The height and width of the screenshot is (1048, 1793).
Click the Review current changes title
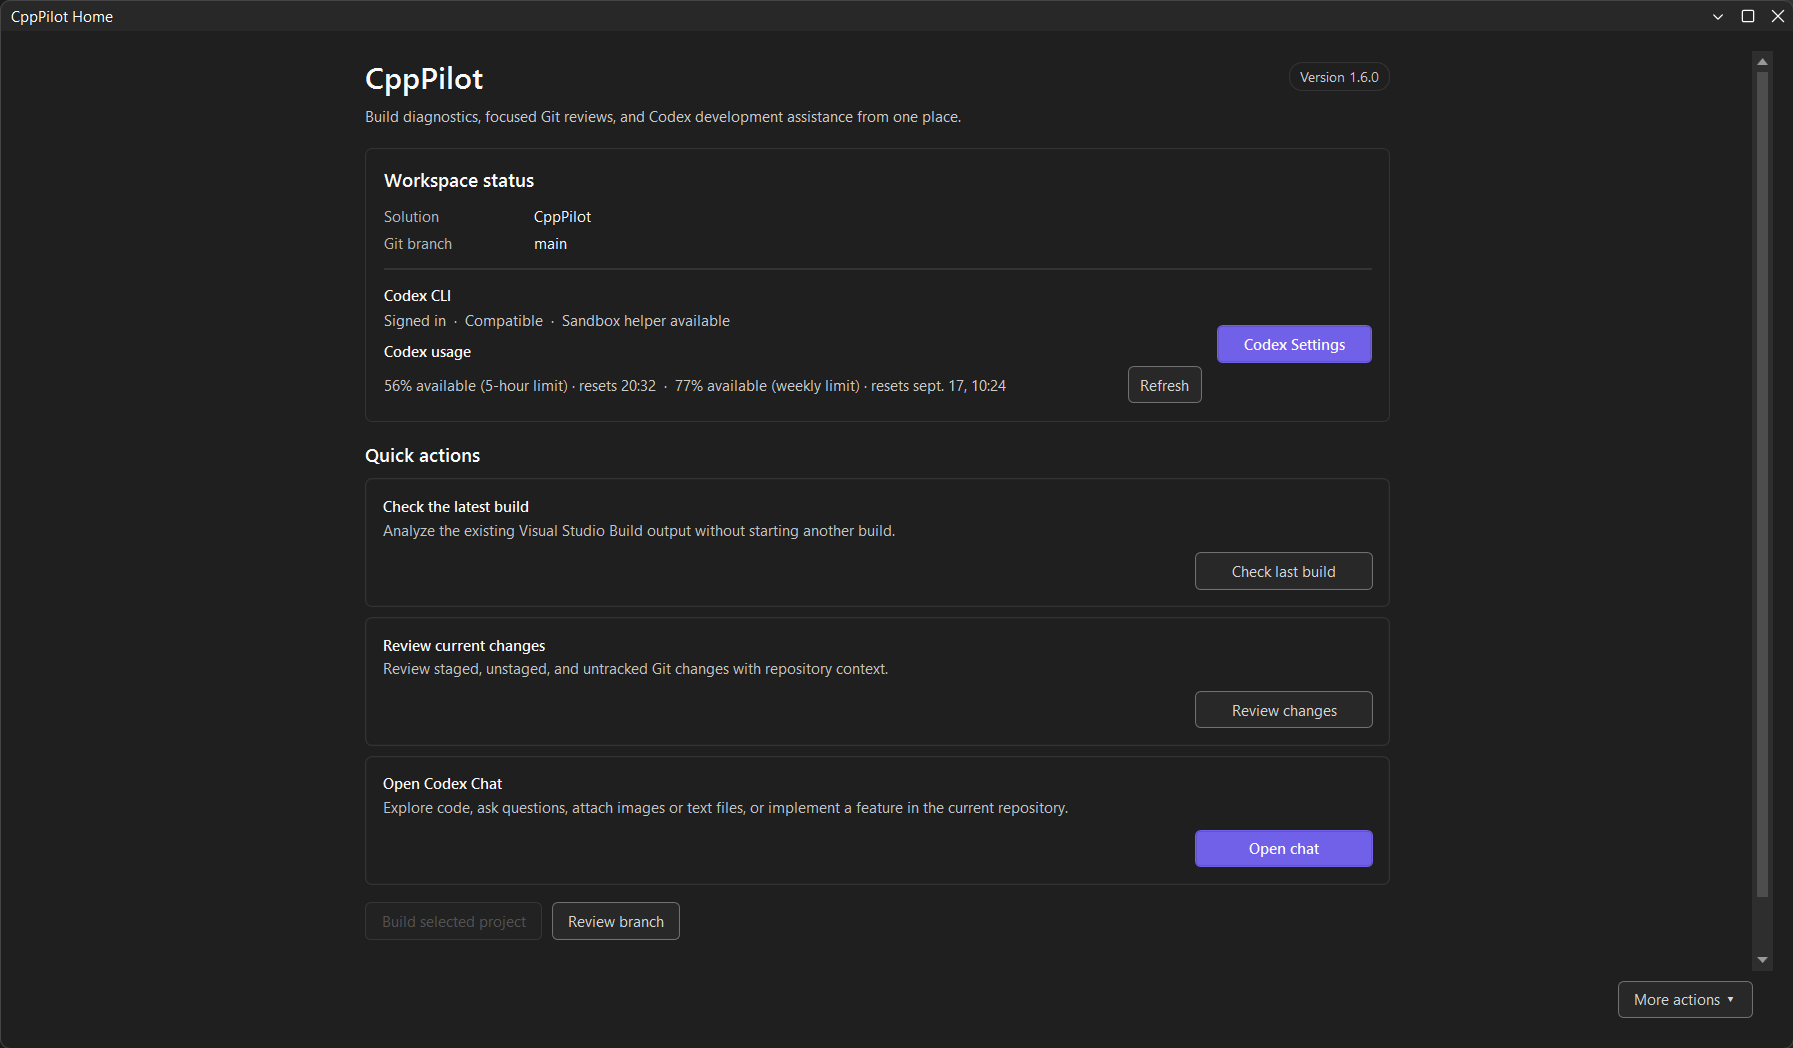pos(464,646)
